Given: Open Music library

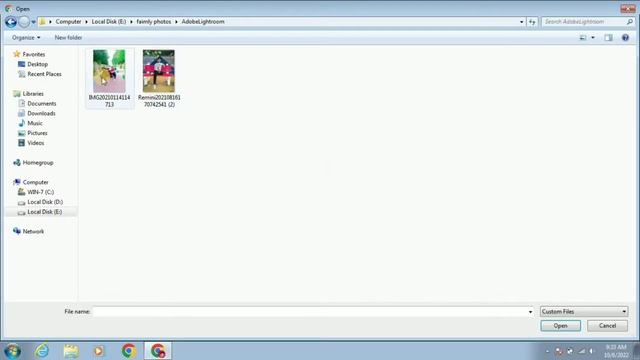Looking at the screenshot, I should pyautogui.click(x=35, y=123).
